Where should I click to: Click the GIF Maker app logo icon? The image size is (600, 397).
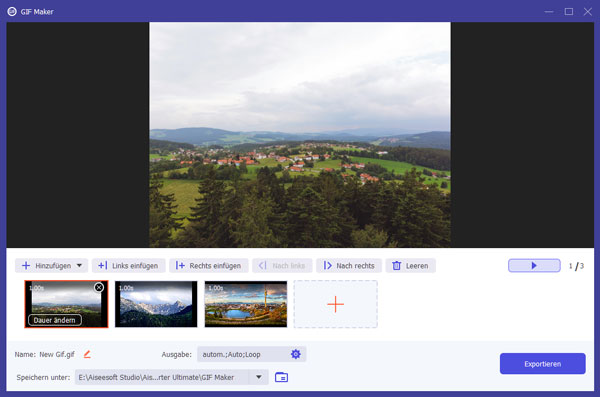click(12, 11)
